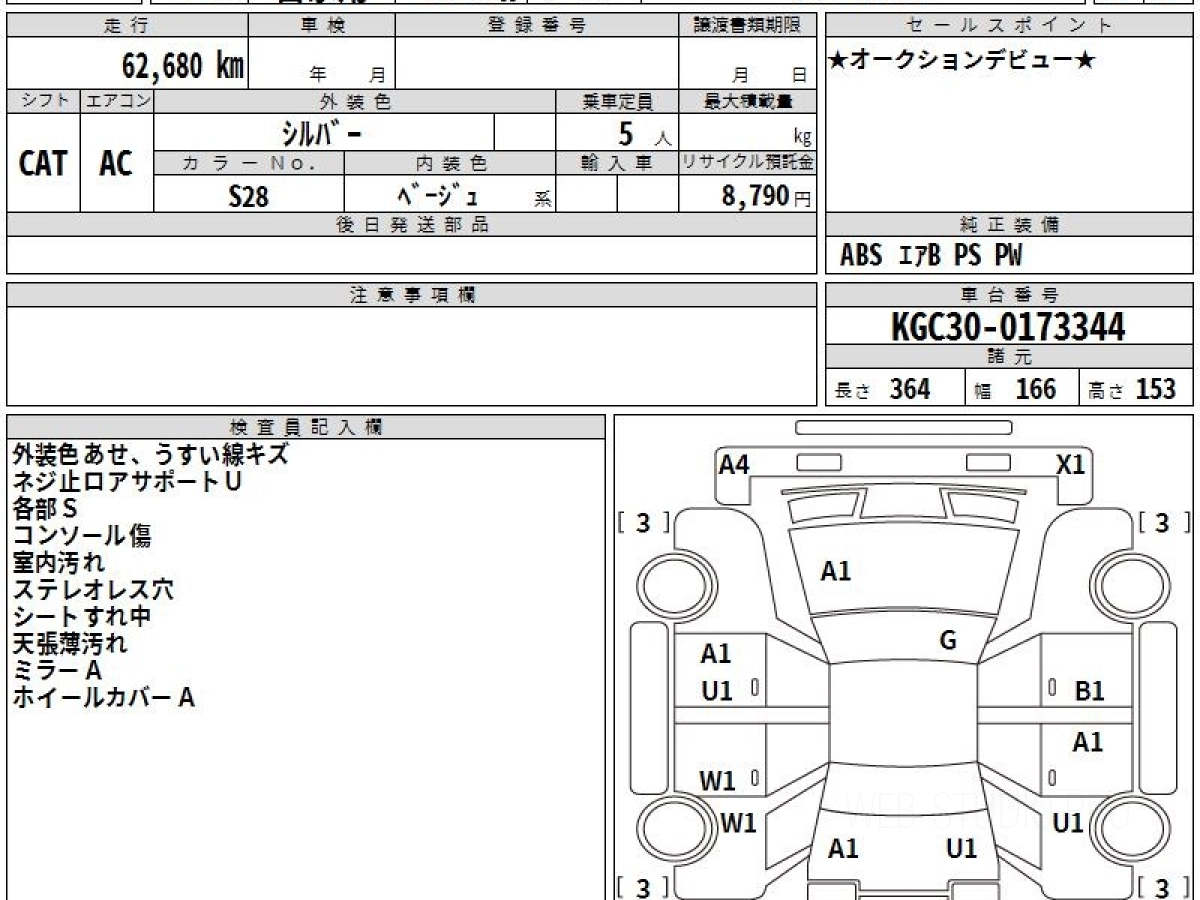Image resolution: width=1200 pixels, height=900 pixels.
Task: Click the A1 mark below the B1 door mark
Action: [1087, 742]
